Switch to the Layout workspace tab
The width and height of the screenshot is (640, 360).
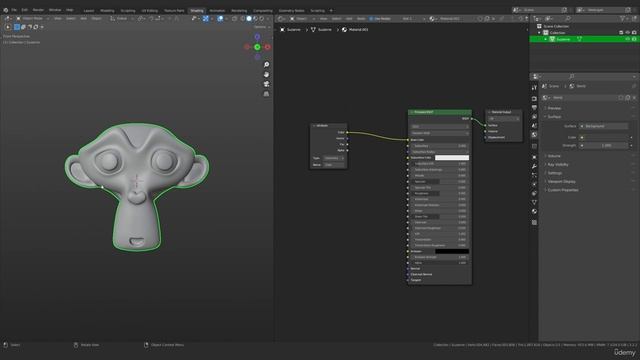coord(89,11)
